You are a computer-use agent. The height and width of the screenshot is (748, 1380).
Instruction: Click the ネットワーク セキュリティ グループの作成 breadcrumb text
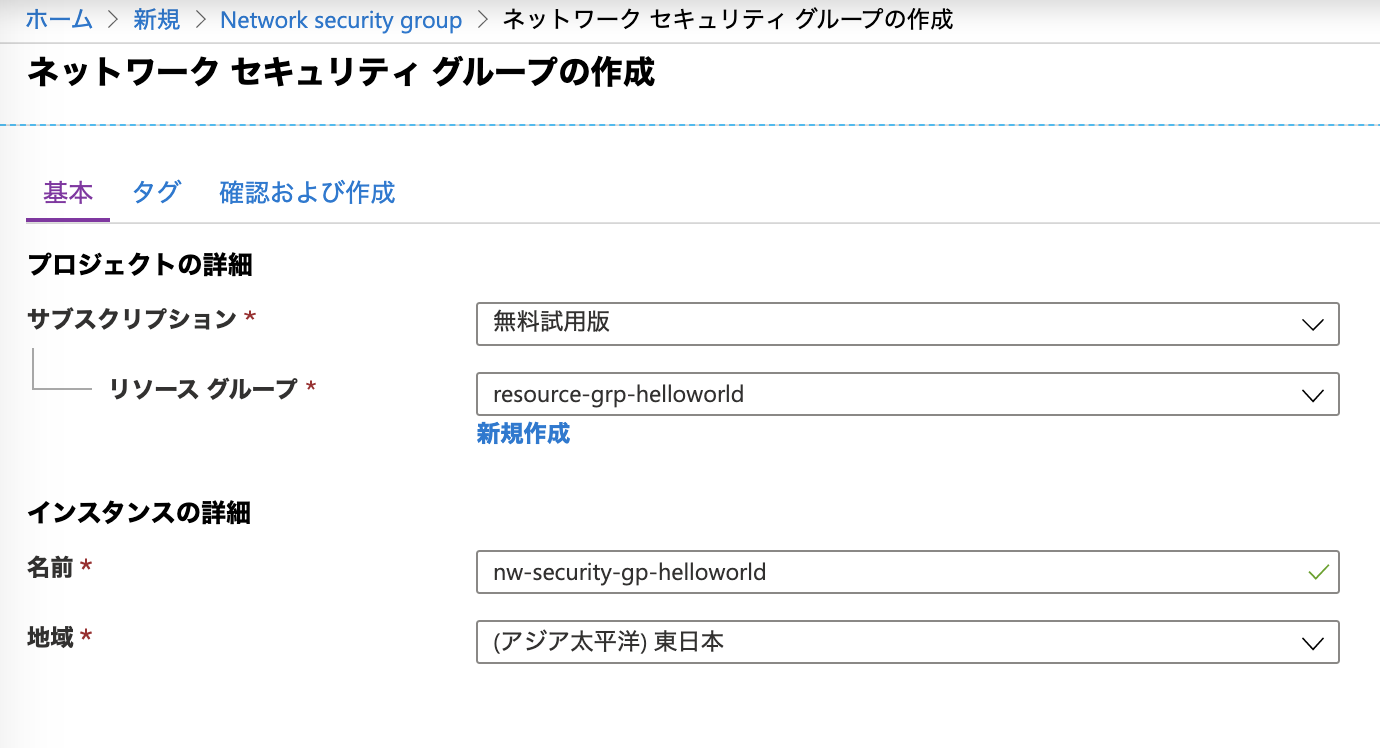coord(727,19)
